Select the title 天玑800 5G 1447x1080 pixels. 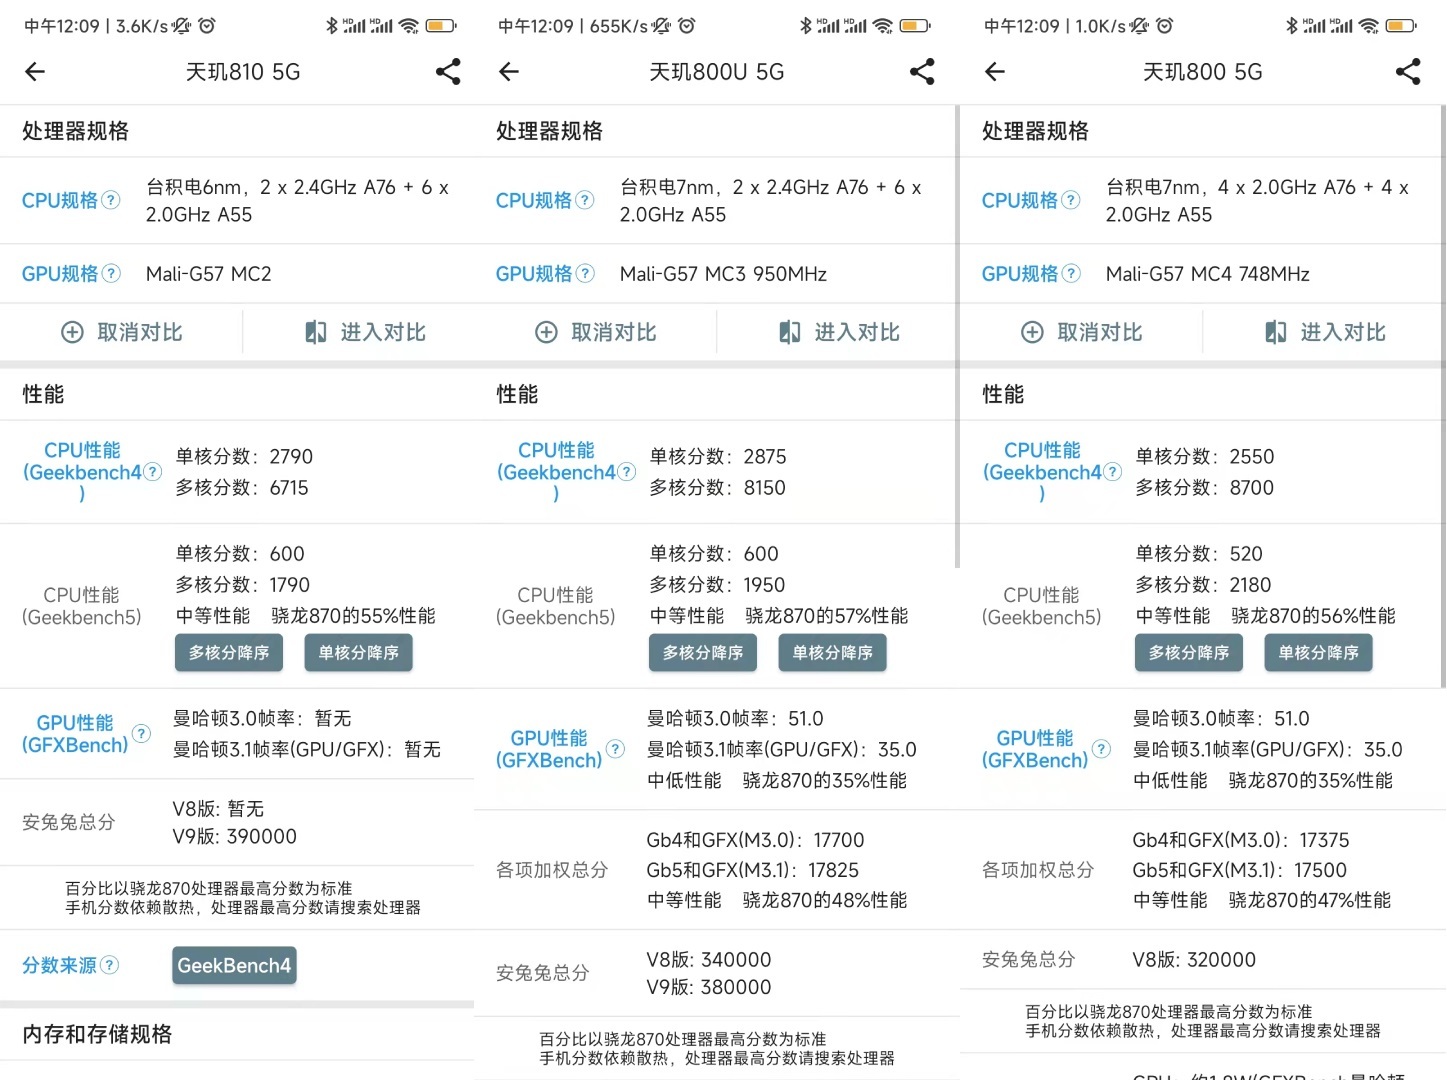[1203, 72]
